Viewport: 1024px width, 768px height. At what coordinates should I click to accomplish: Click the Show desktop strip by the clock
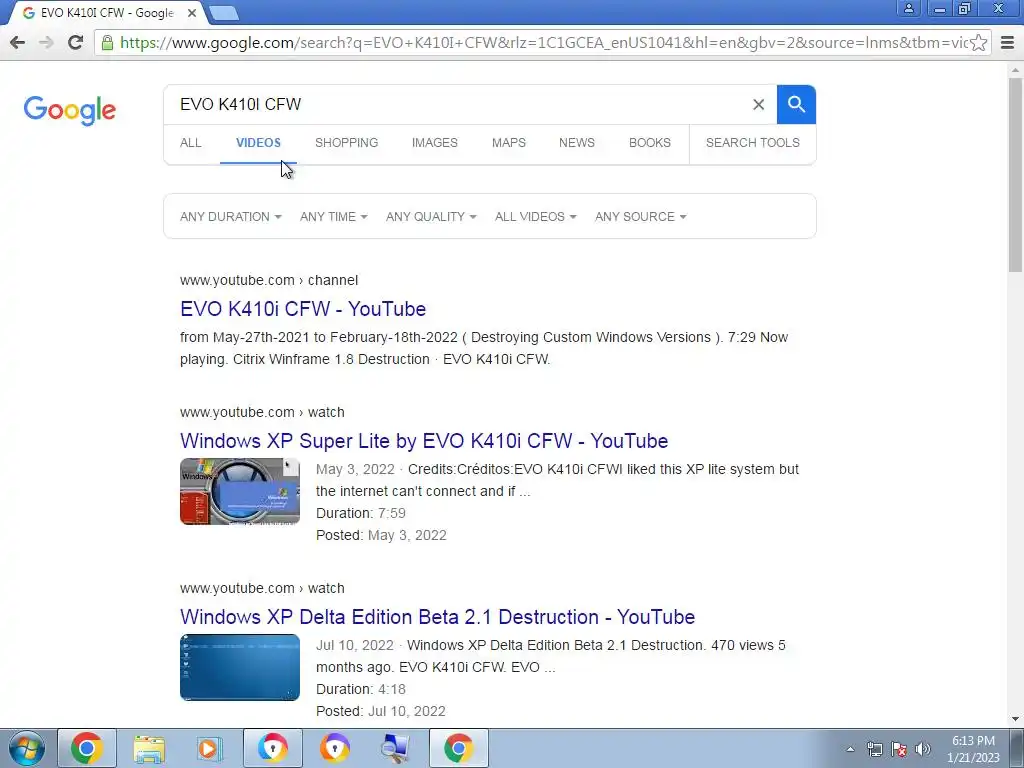[x=1017, y=748]
